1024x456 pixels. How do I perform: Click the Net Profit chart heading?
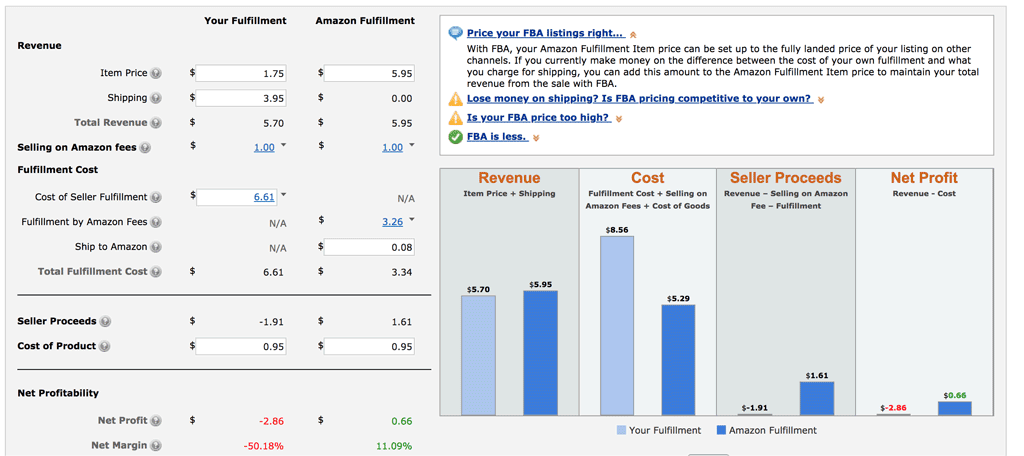point(924,178)
